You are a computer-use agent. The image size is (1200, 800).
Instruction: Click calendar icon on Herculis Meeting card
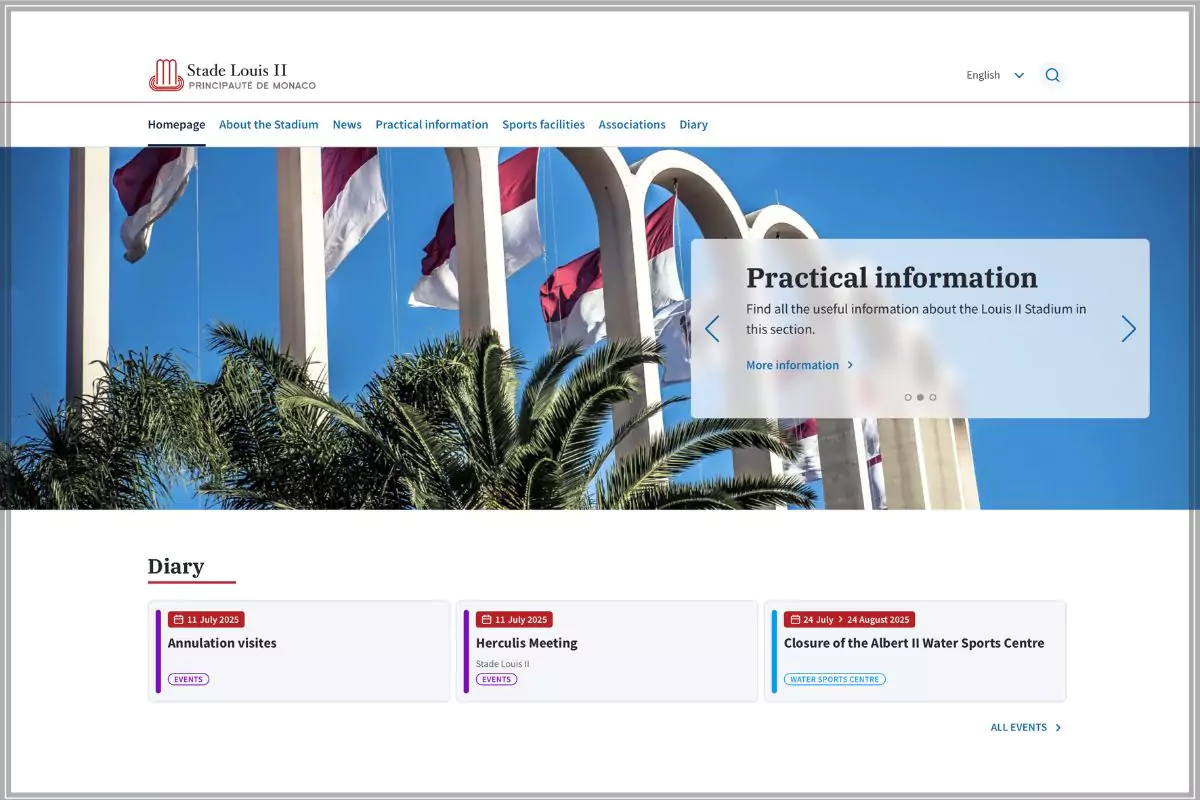[x=487, y=620]
